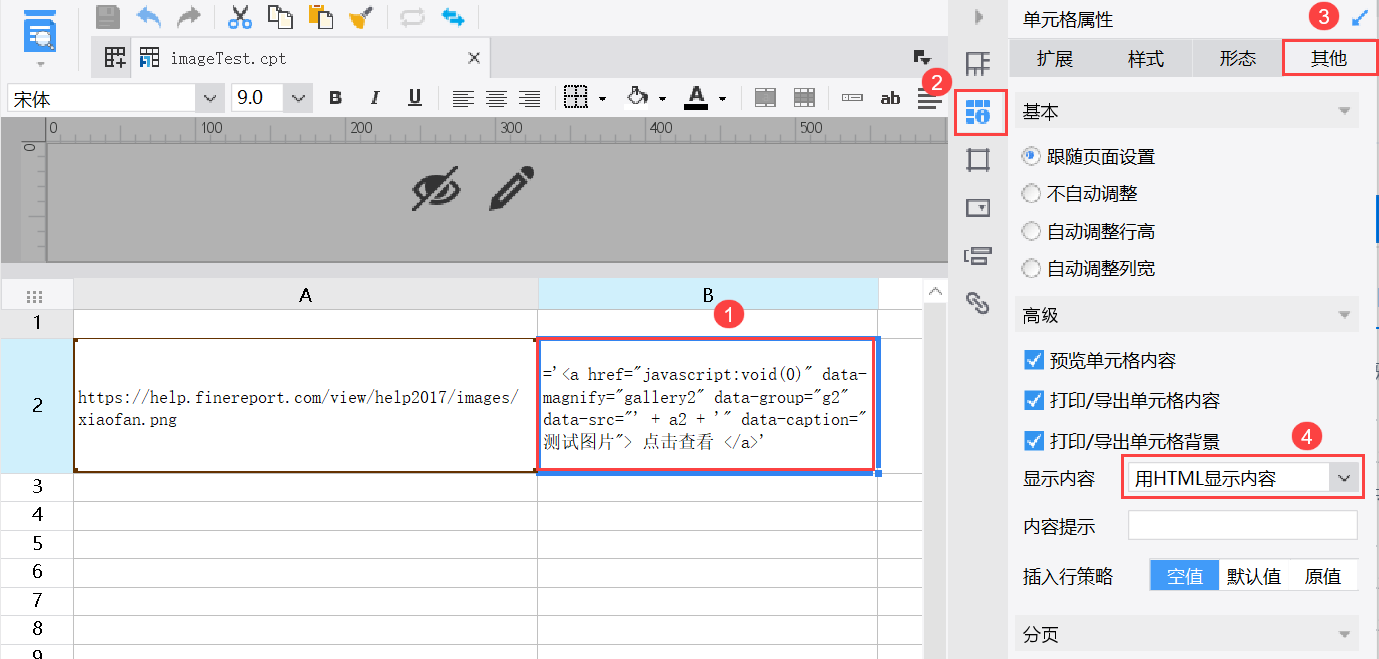Open the border style dropdown arrow
This screenshot has height=659, width=1379.
tap(603, 98)
